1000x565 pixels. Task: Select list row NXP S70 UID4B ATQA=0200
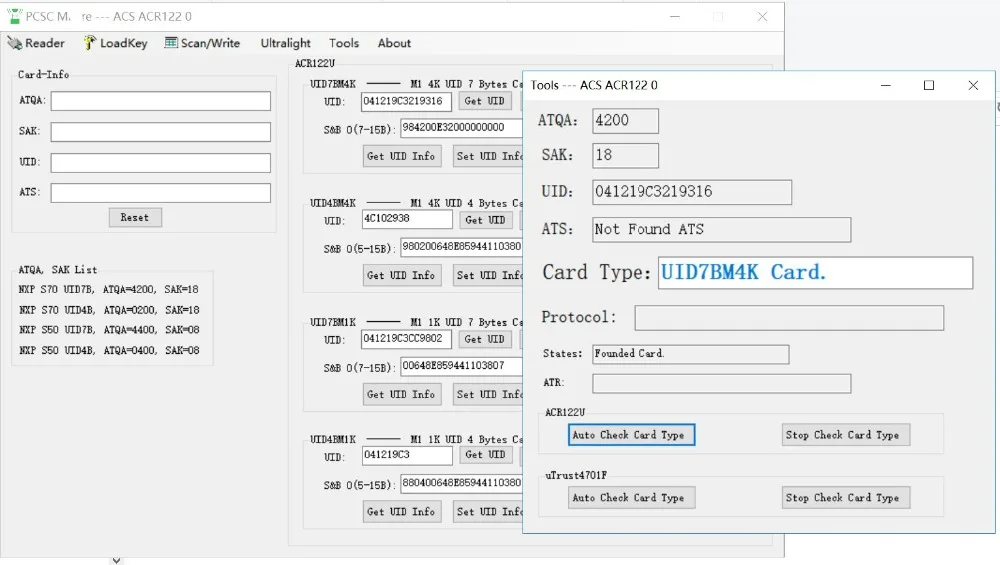(108, 310)
